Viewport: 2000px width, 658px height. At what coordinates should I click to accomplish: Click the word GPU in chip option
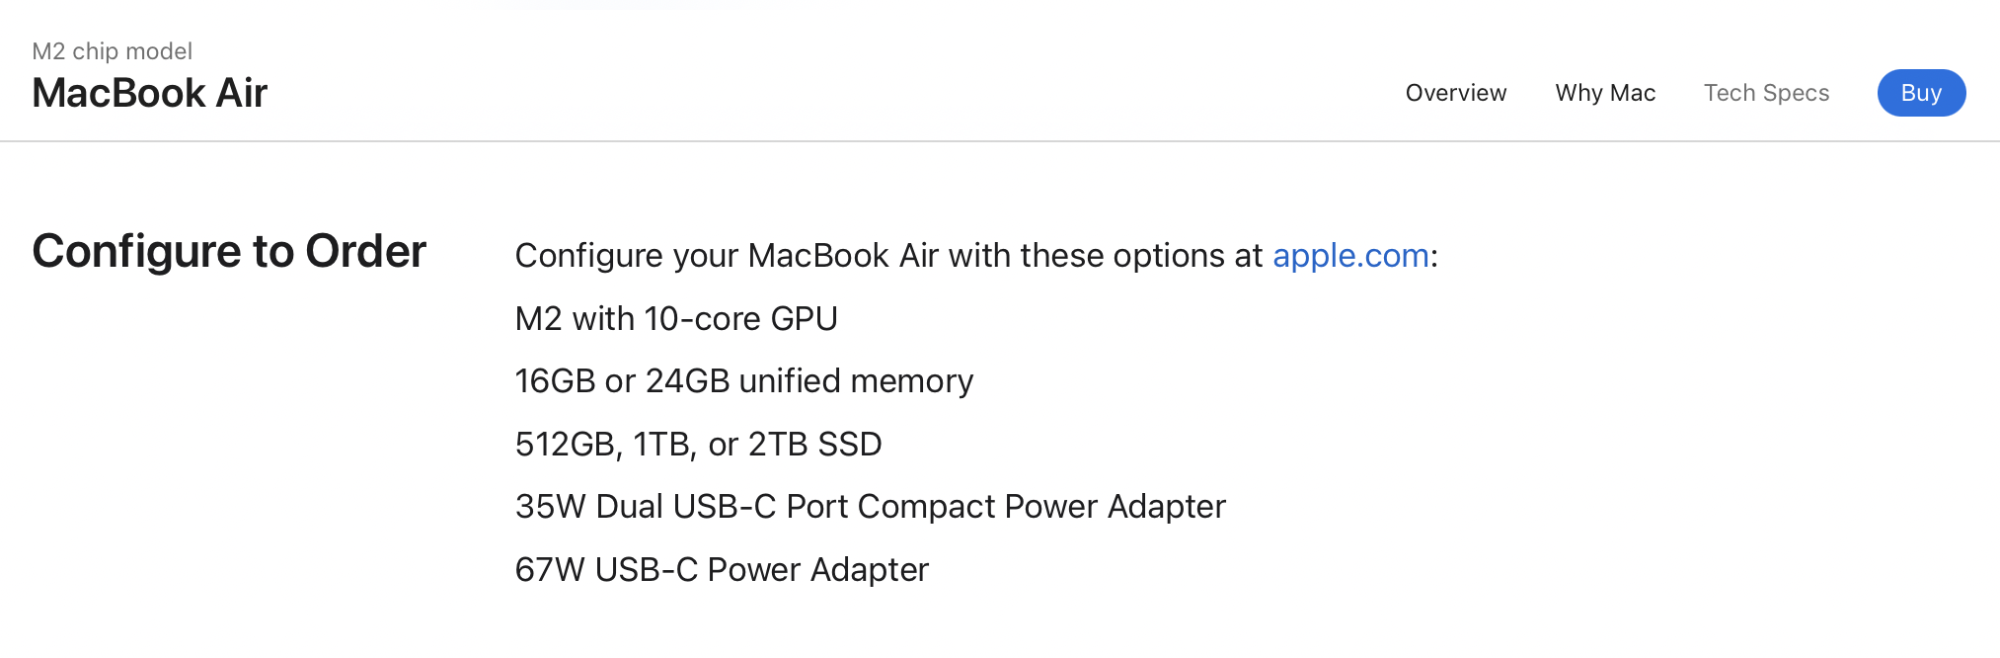tap(804, 319)
